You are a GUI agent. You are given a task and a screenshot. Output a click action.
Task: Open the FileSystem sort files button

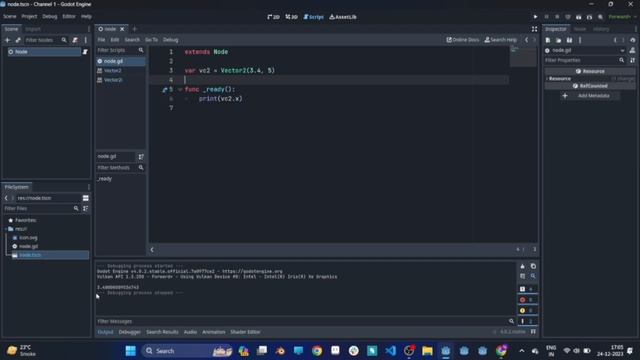85,209
